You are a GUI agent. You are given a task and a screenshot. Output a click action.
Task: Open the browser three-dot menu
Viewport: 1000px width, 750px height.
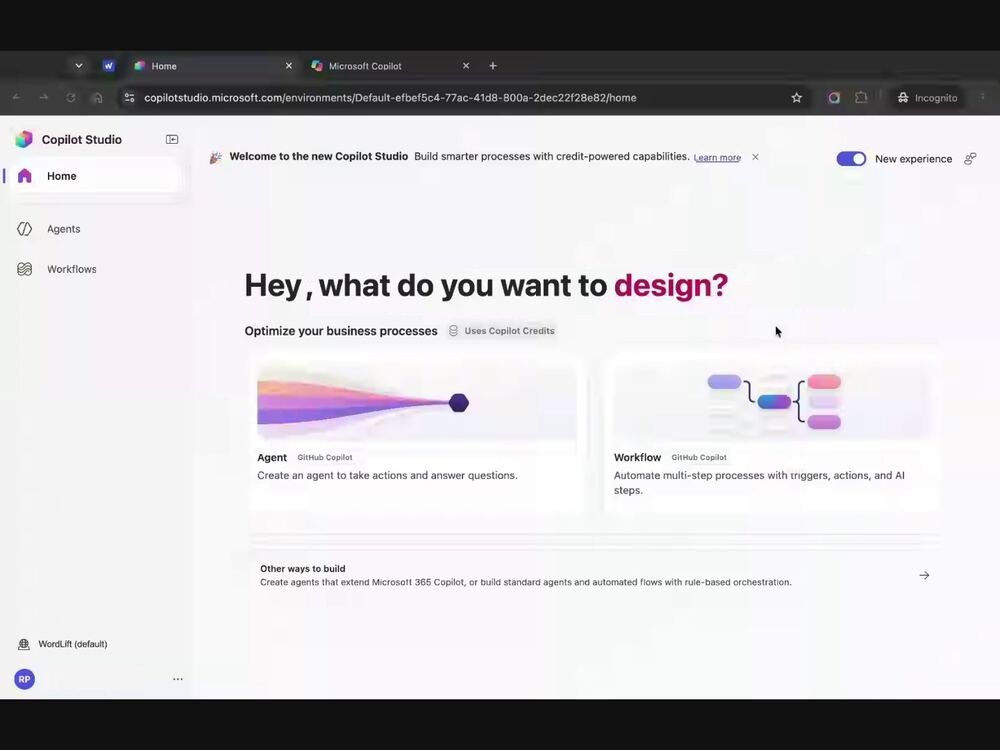click(983, 97)
